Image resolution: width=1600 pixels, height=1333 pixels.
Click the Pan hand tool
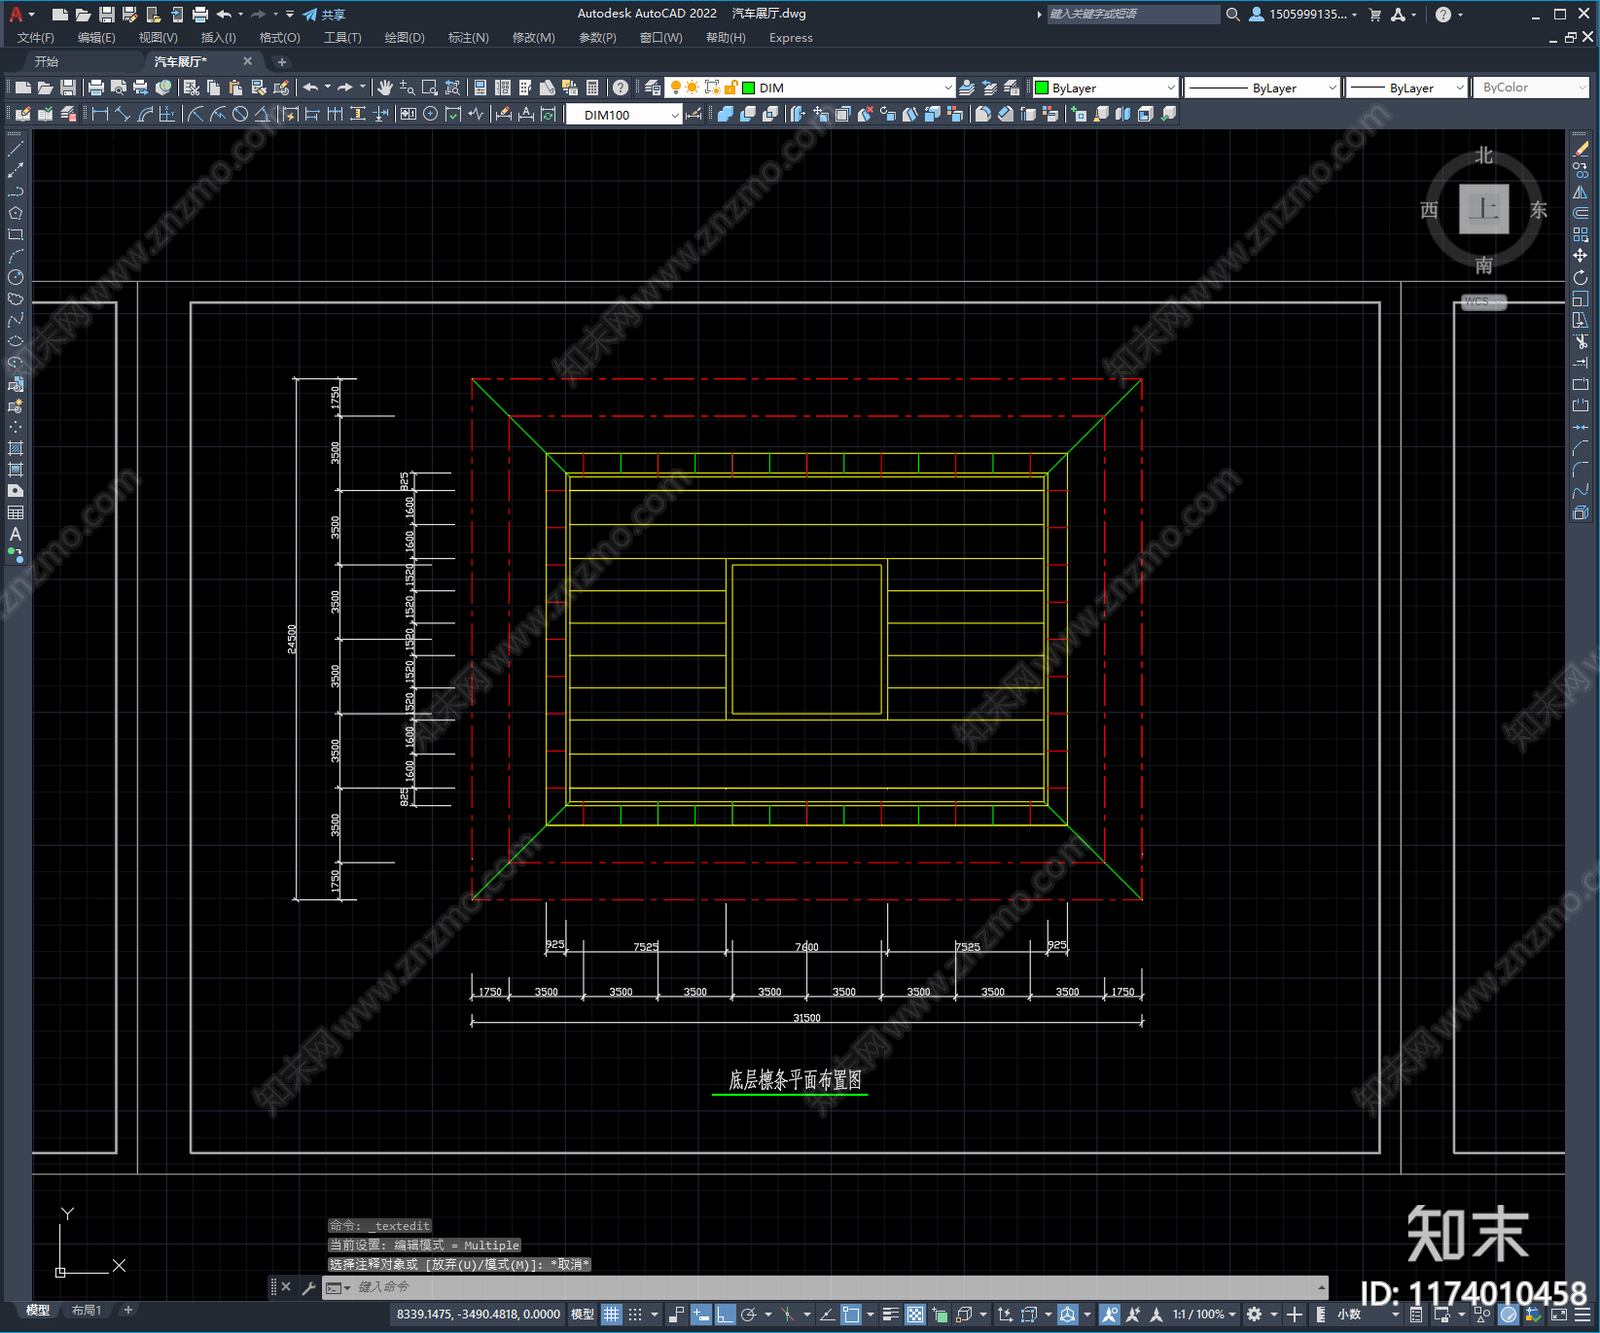(x=385, y=88)
